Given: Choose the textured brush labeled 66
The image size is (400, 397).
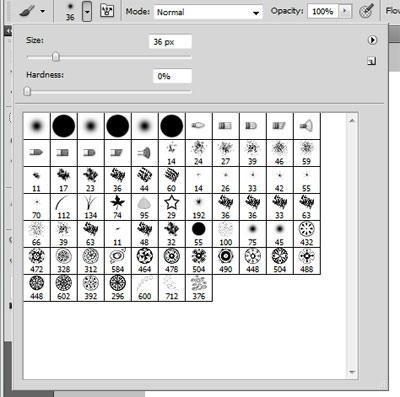Looking at the screenshot, I should pyautogui.click(x=37, y=234).
